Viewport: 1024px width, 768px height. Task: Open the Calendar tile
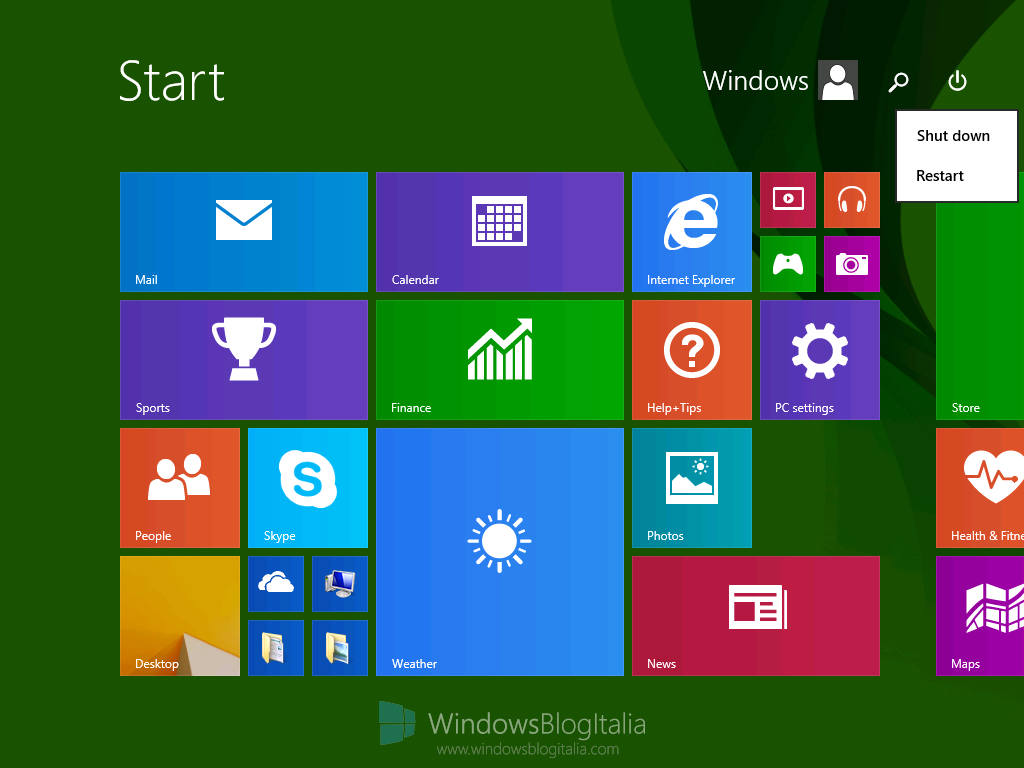500,232
